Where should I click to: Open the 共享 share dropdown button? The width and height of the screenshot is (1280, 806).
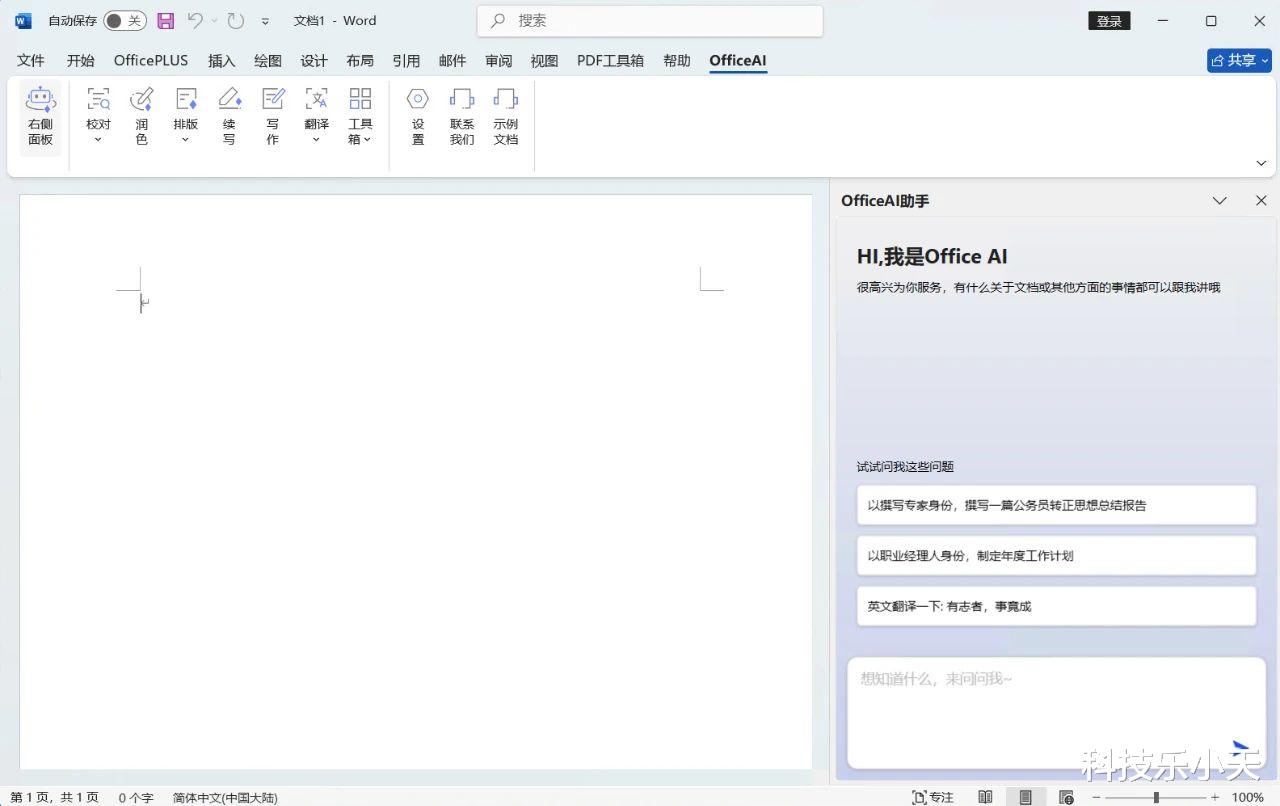(x=1239, y=61)
